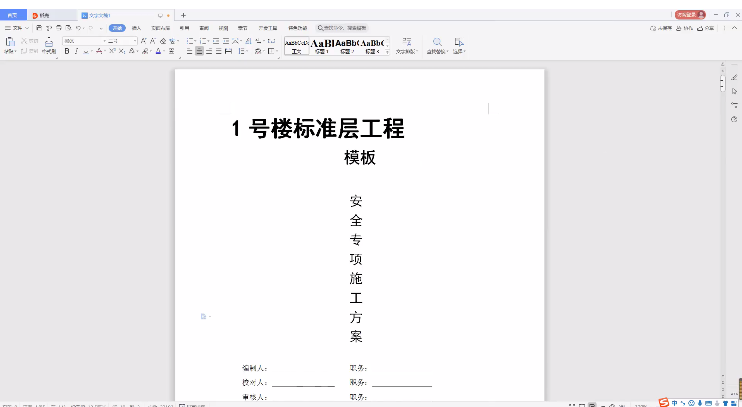Screen dimensions: 742x407
Task: Open the 审阅 (Review) ribbon tab
Action: pos(204,28)
